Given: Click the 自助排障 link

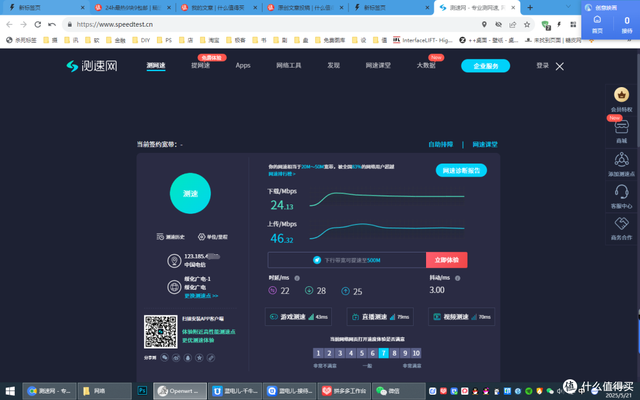Looking at the screenshot, I should (440, 144).
